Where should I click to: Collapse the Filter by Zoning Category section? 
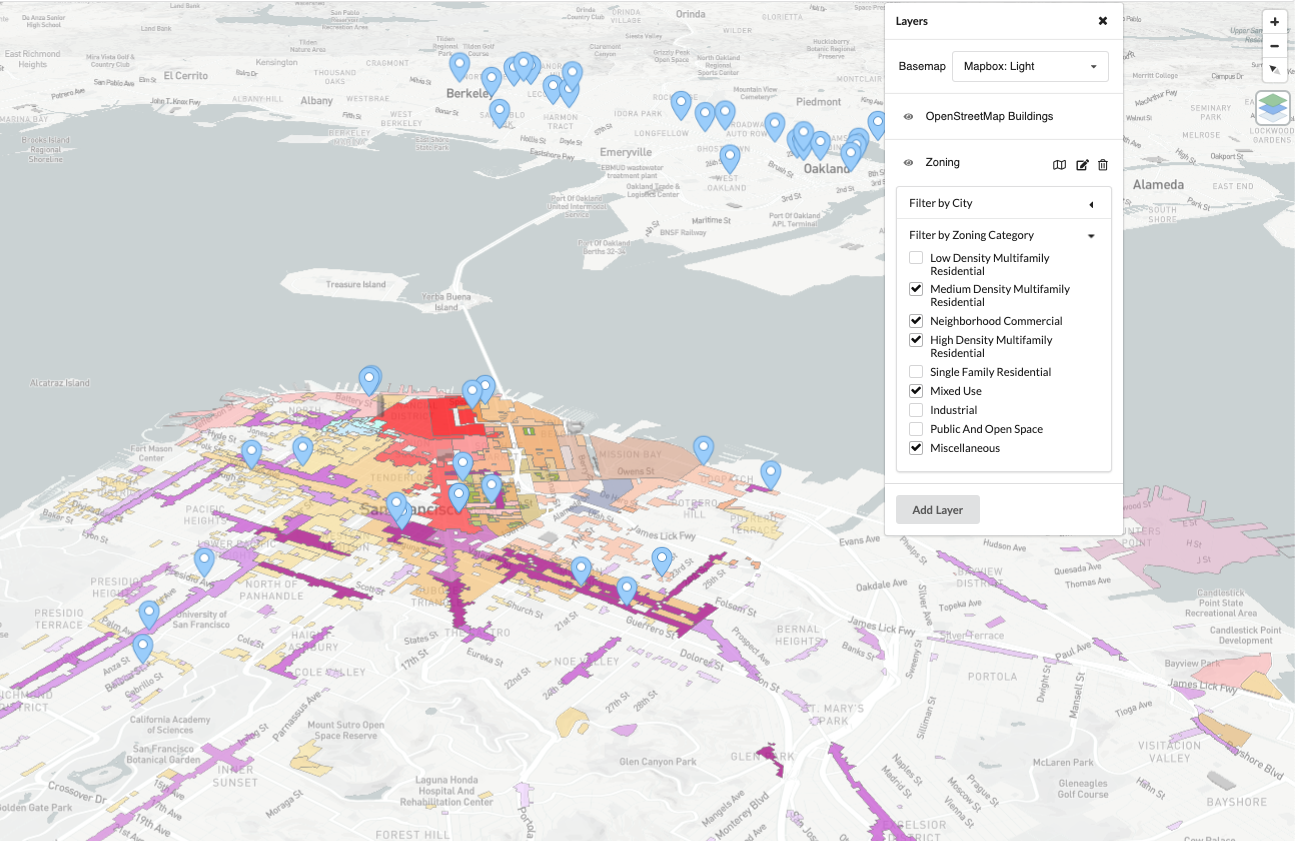point(1003,235)
